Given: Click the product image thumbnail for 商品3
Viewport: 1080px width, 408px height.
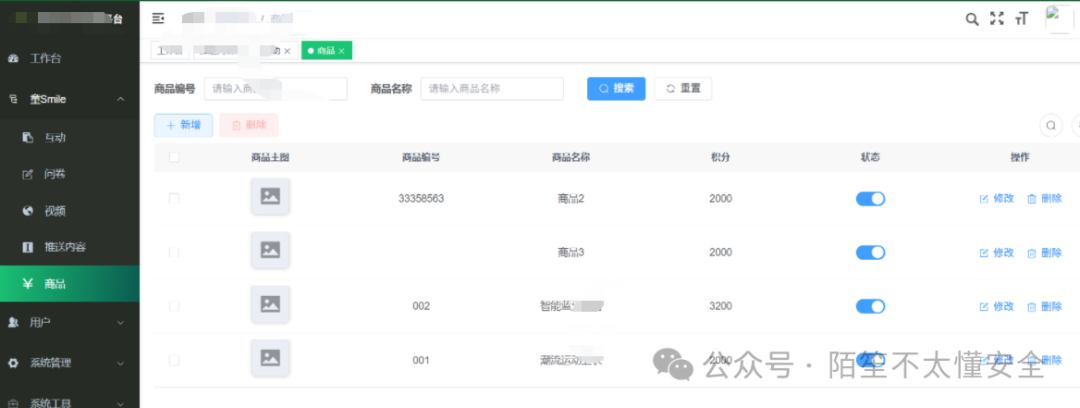Looking at the screenshot, I should pos(270,250).
